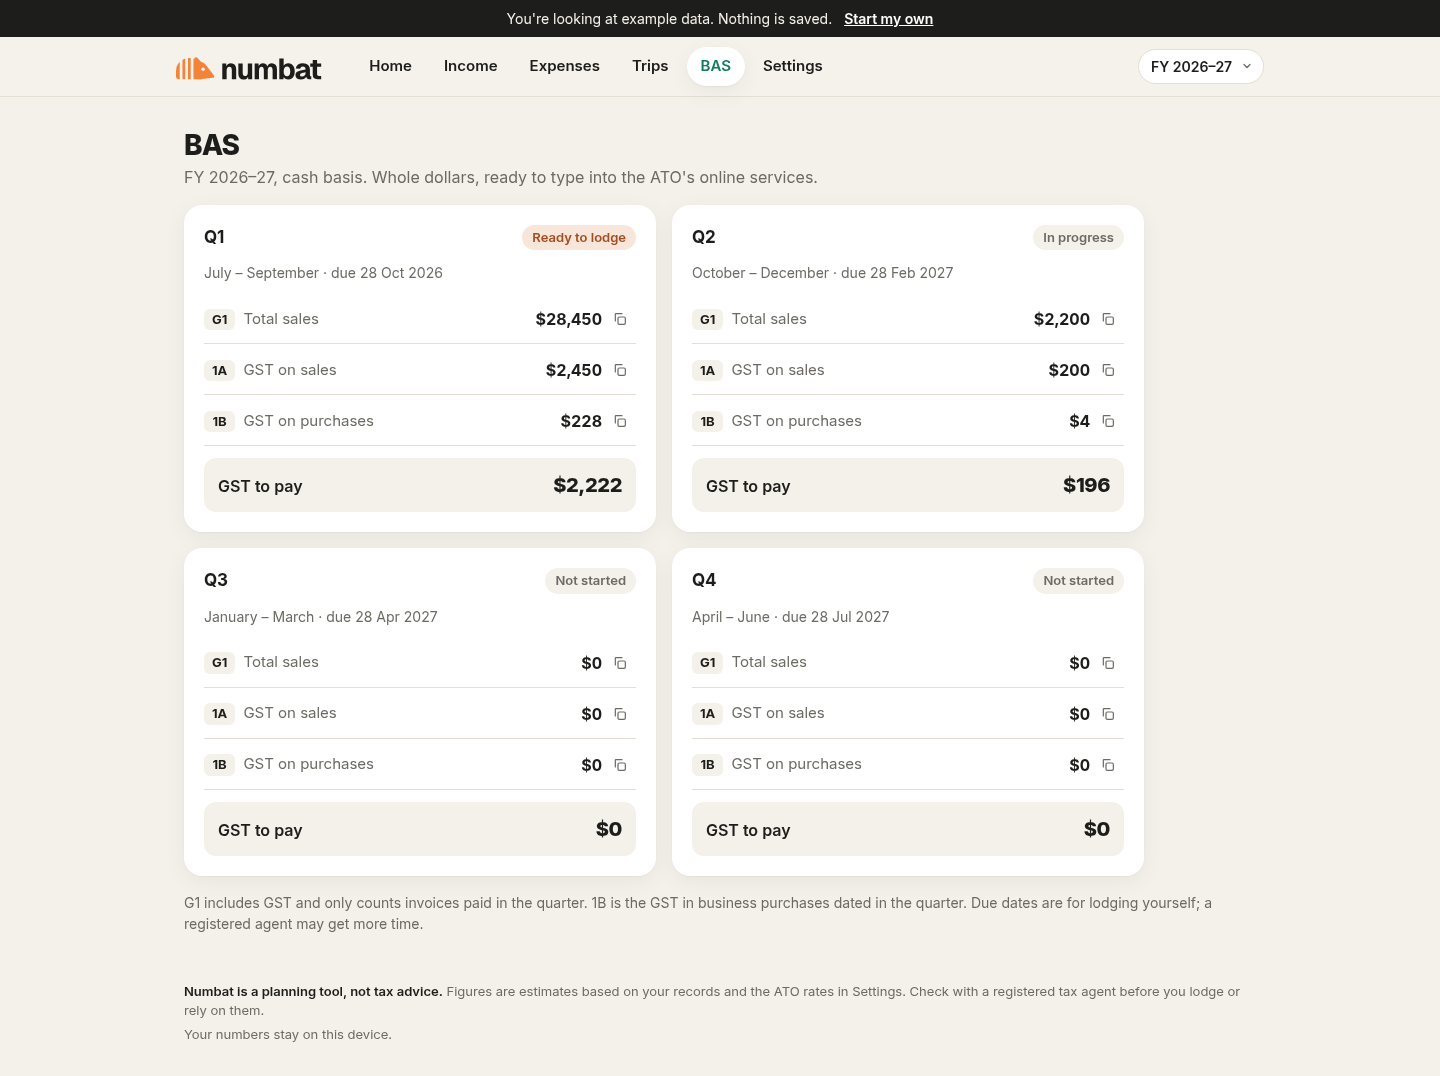Screen dimensions: 1440x1076
Task: Click the $228 GST on purchases value
Action: (581, 421)
